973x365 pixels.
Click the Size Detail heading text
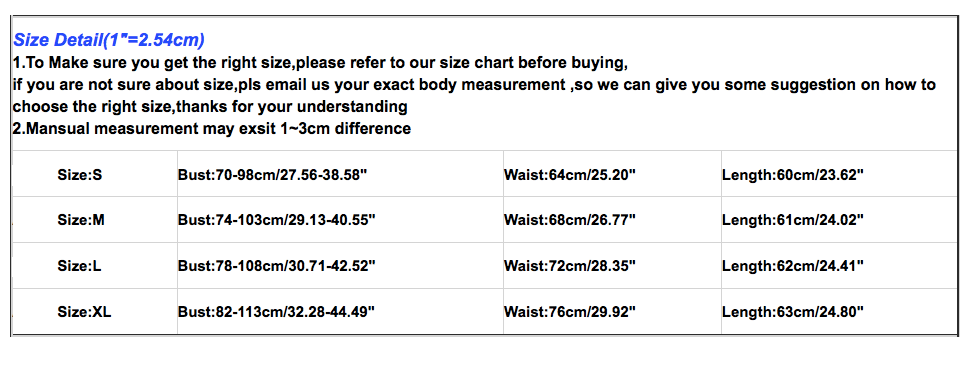(109, 41)
